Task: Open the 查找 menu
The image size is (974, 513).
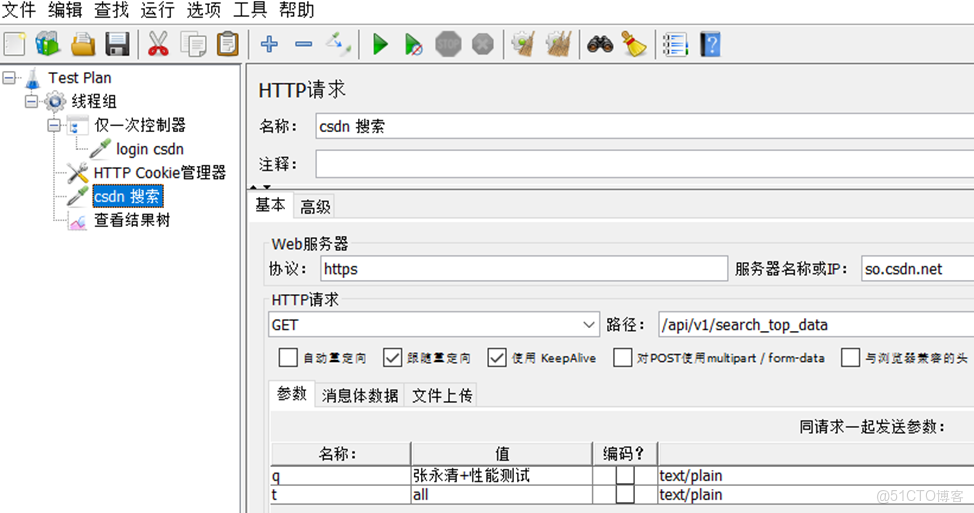Action: [x=112, y=10]
